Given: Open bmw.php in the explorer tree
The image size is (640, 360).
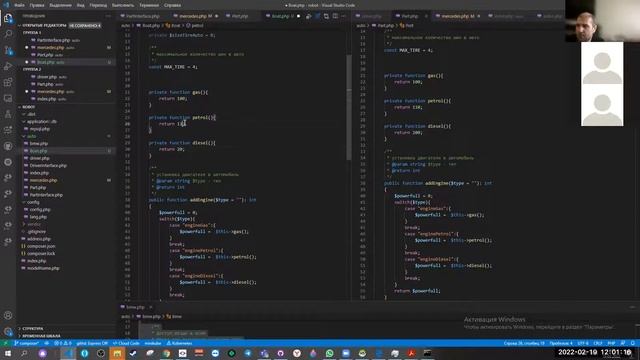Looking at the screenshot, I should [x=39, y=144].
